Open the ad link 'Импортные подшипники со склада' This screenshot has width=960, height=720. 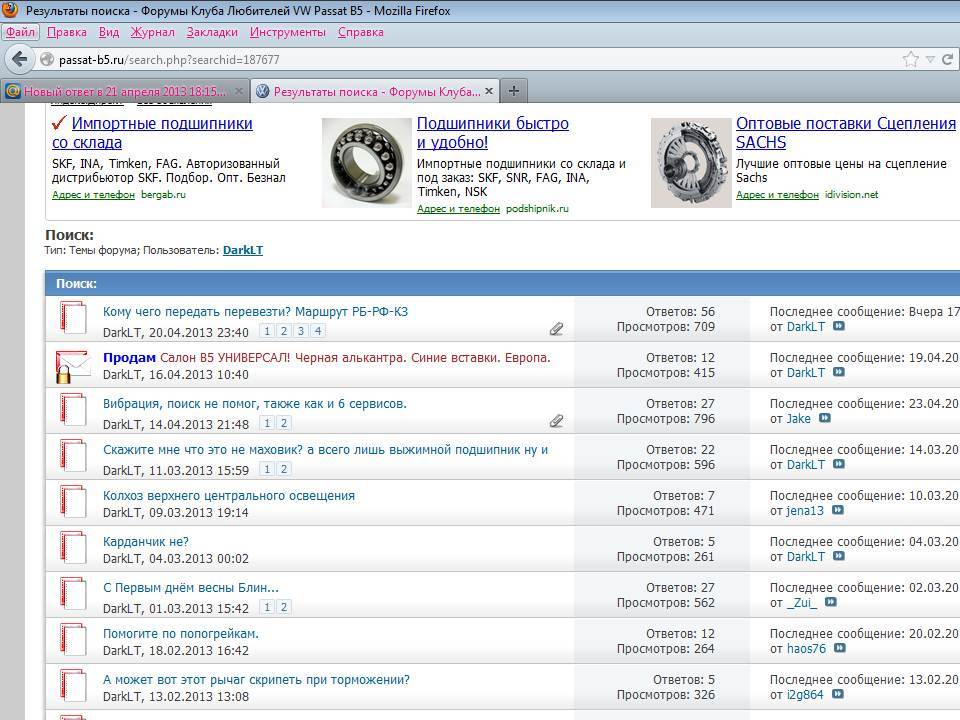(x=152, y=133)
